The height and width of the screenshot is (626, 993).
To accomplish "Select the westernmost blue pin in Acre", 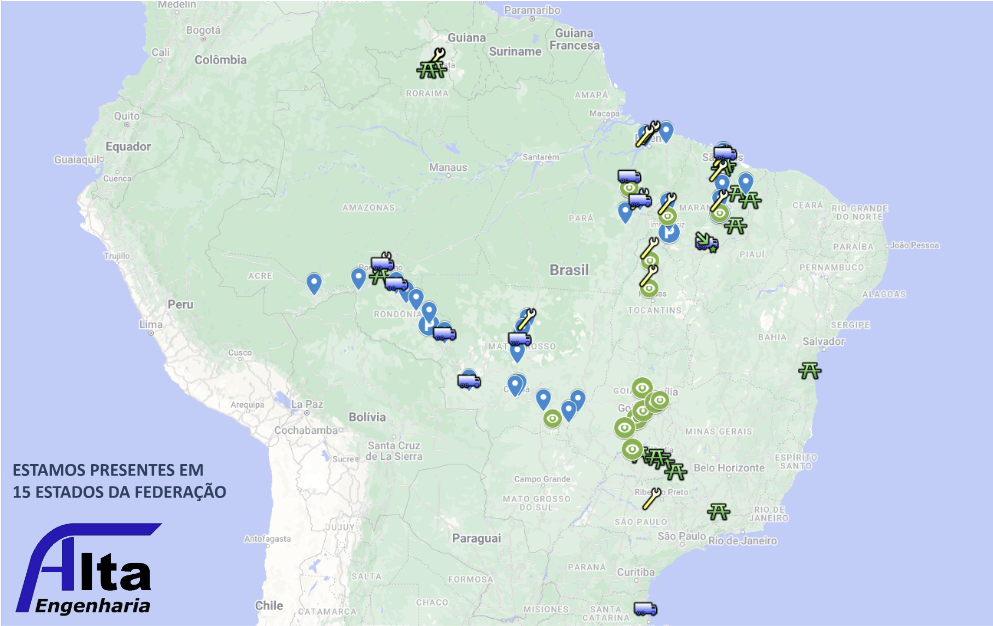I will tap(314, 283).
